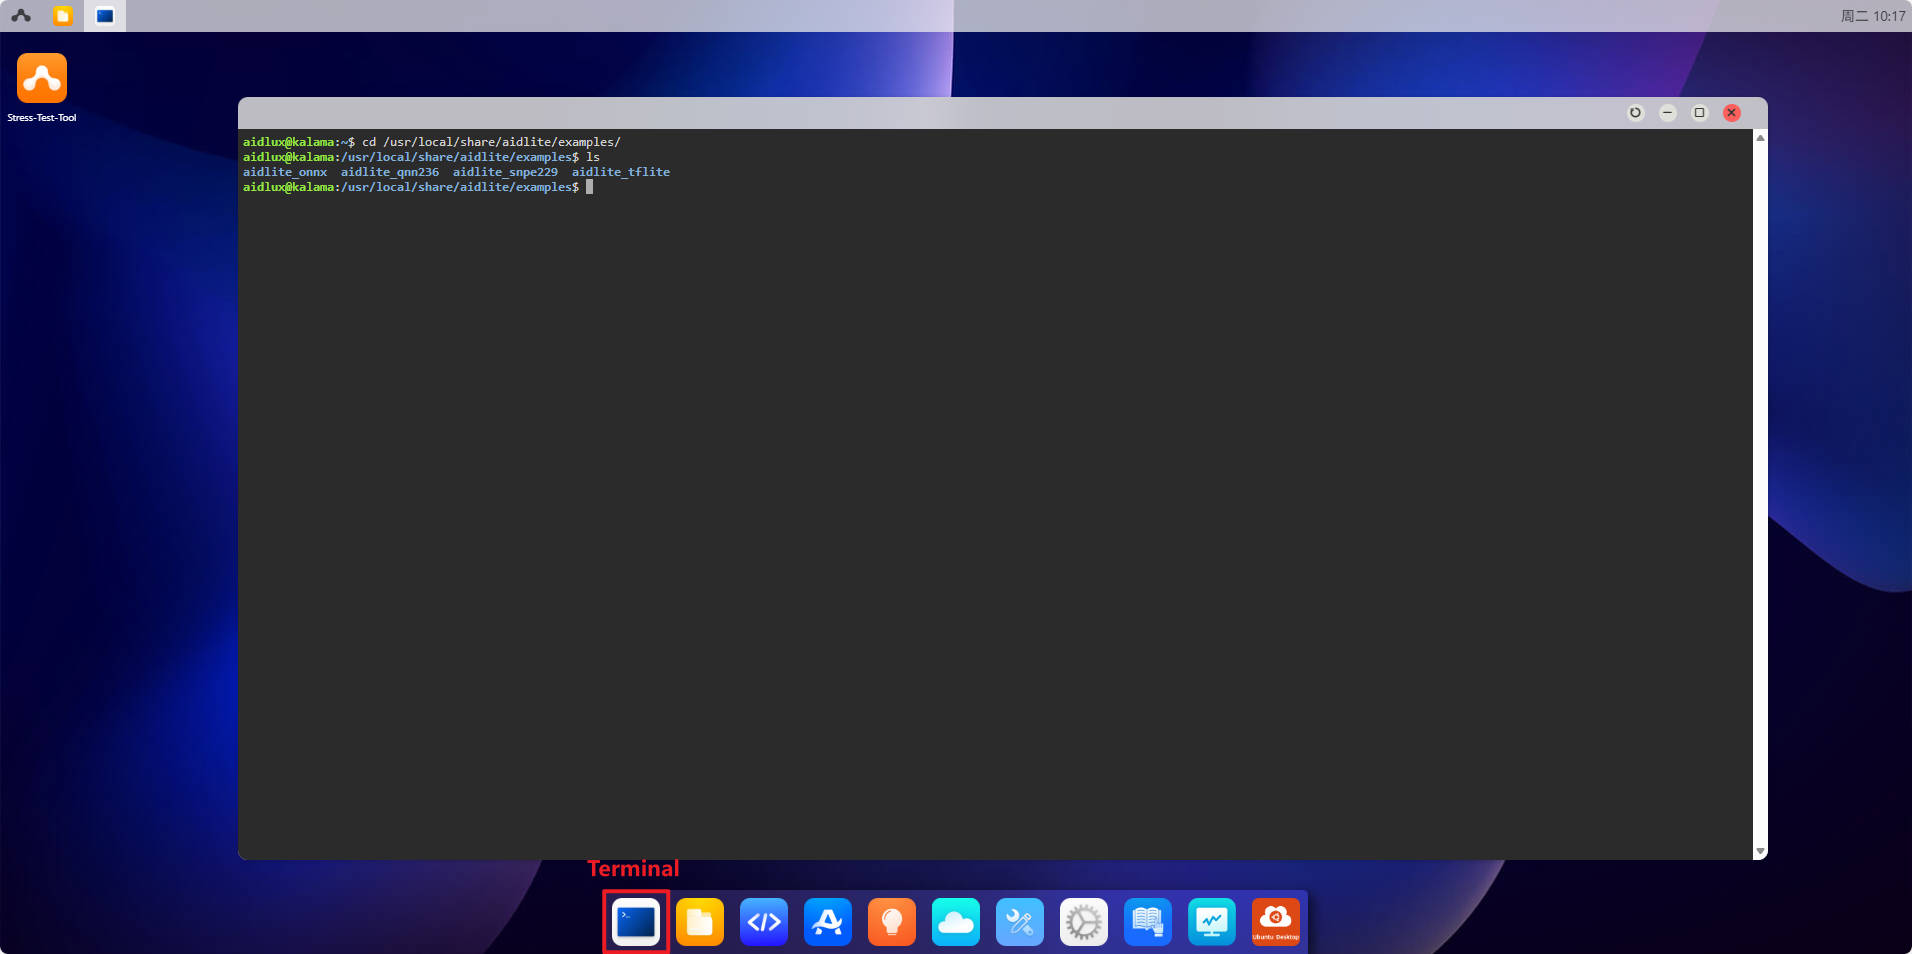Click the clock in the top bar
Screen dimensions: 1912x954
1873,16
